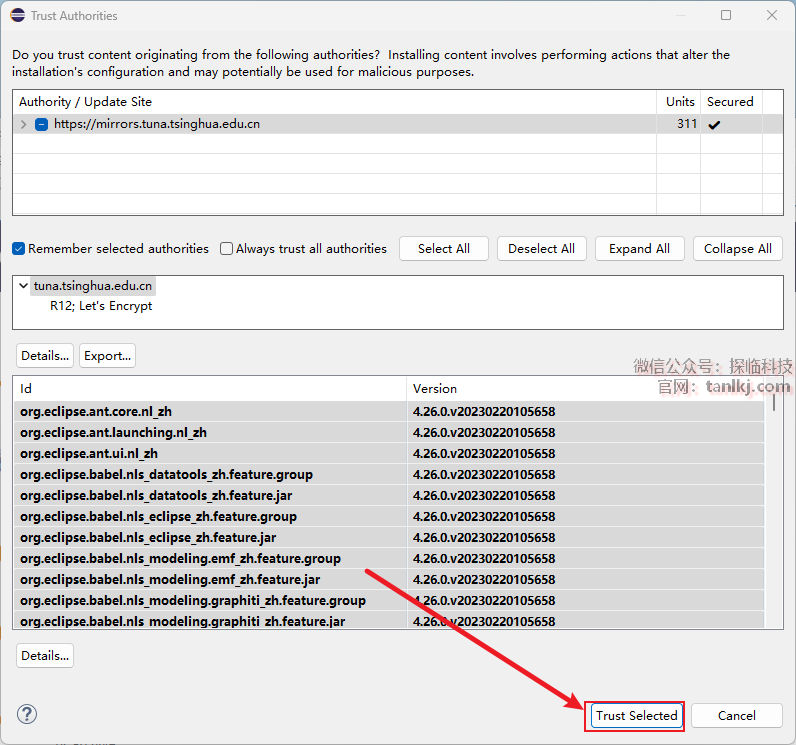Enable Always trust all authorities
This screenshot has width=796, height=745.
tap(227, 249)
